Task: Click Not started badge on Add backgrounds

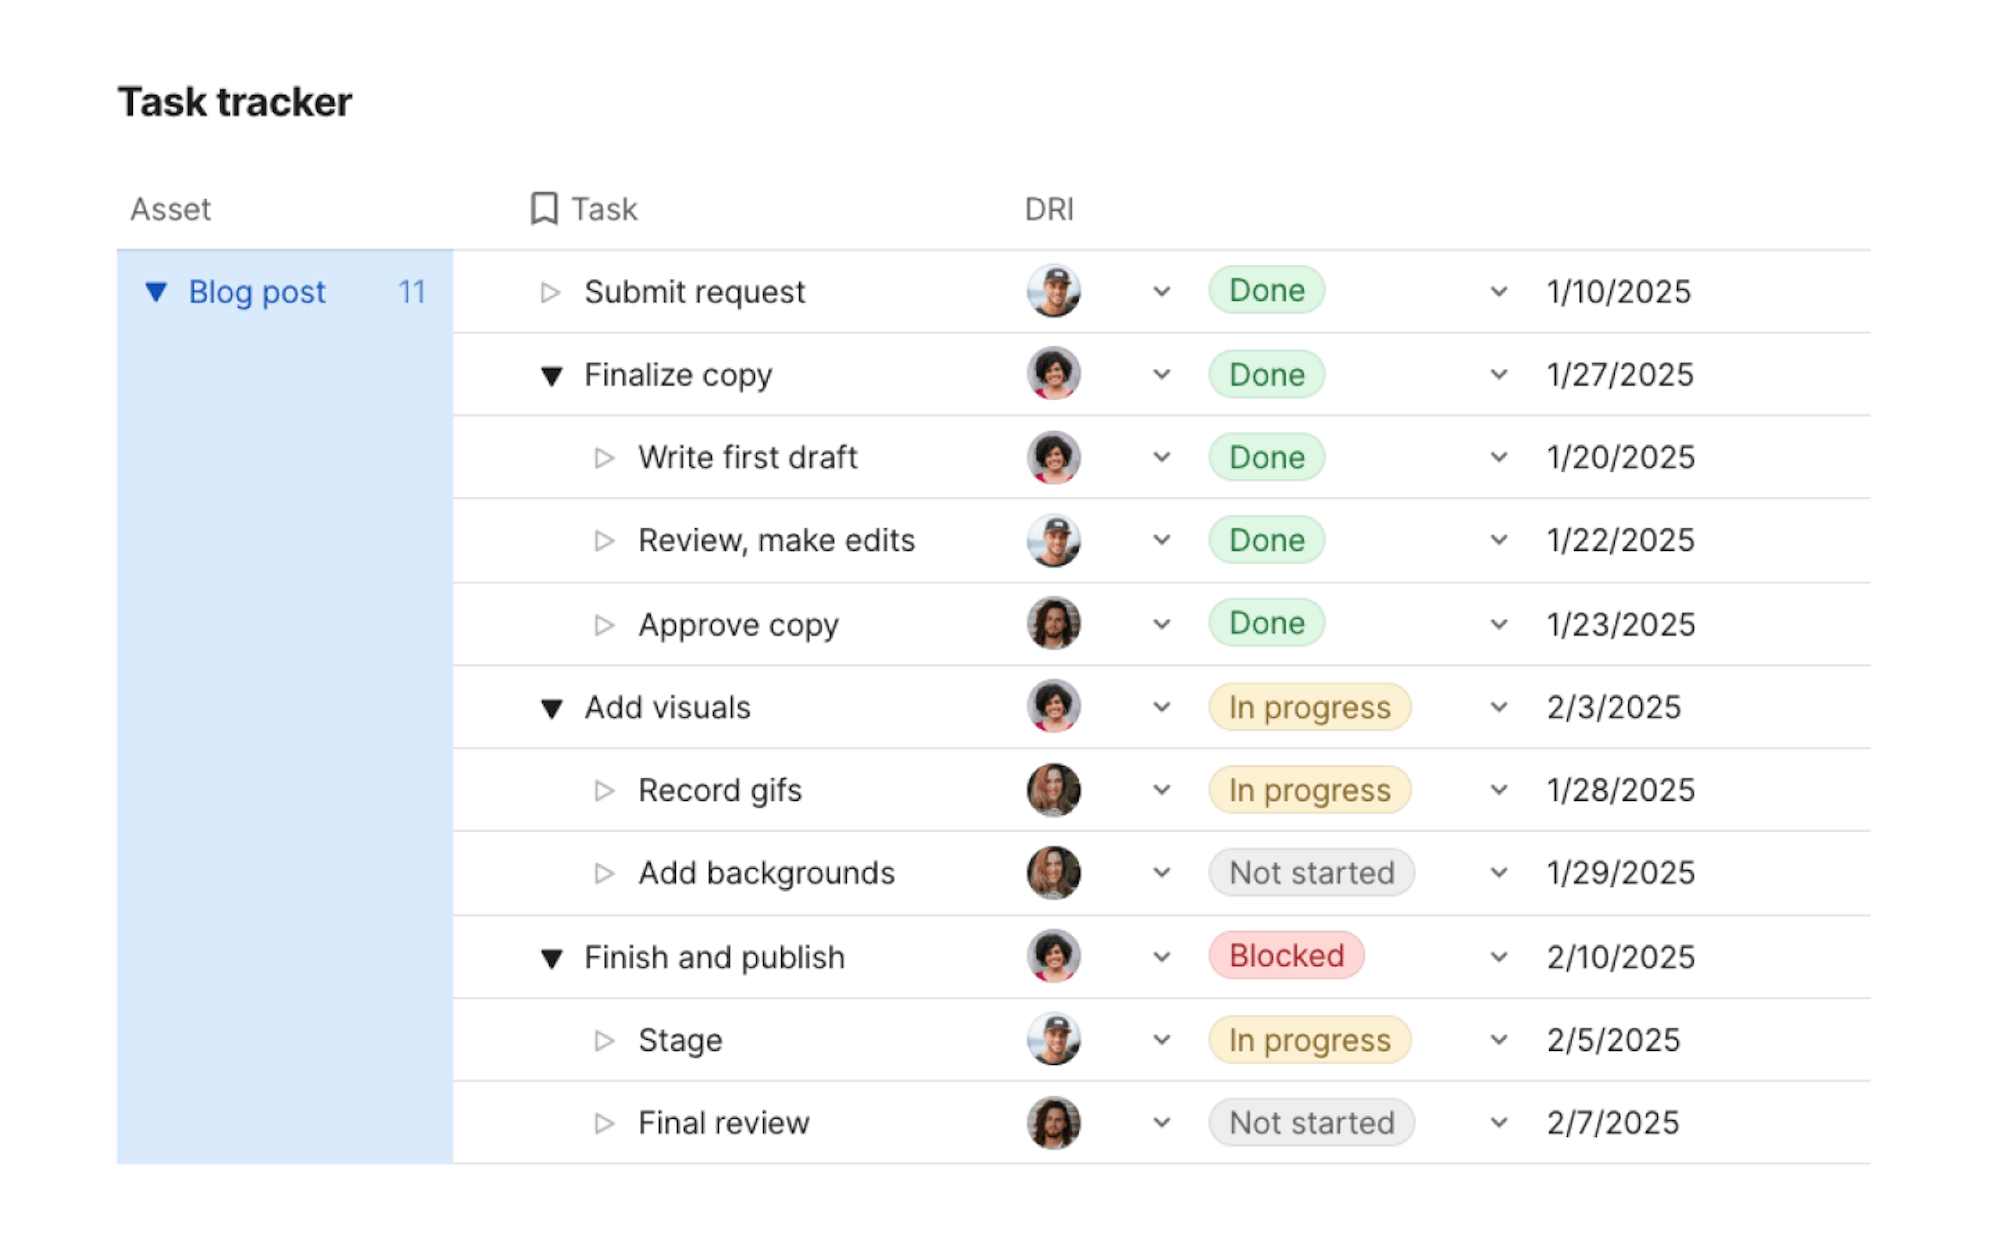Action: (x=1311, y=873)
